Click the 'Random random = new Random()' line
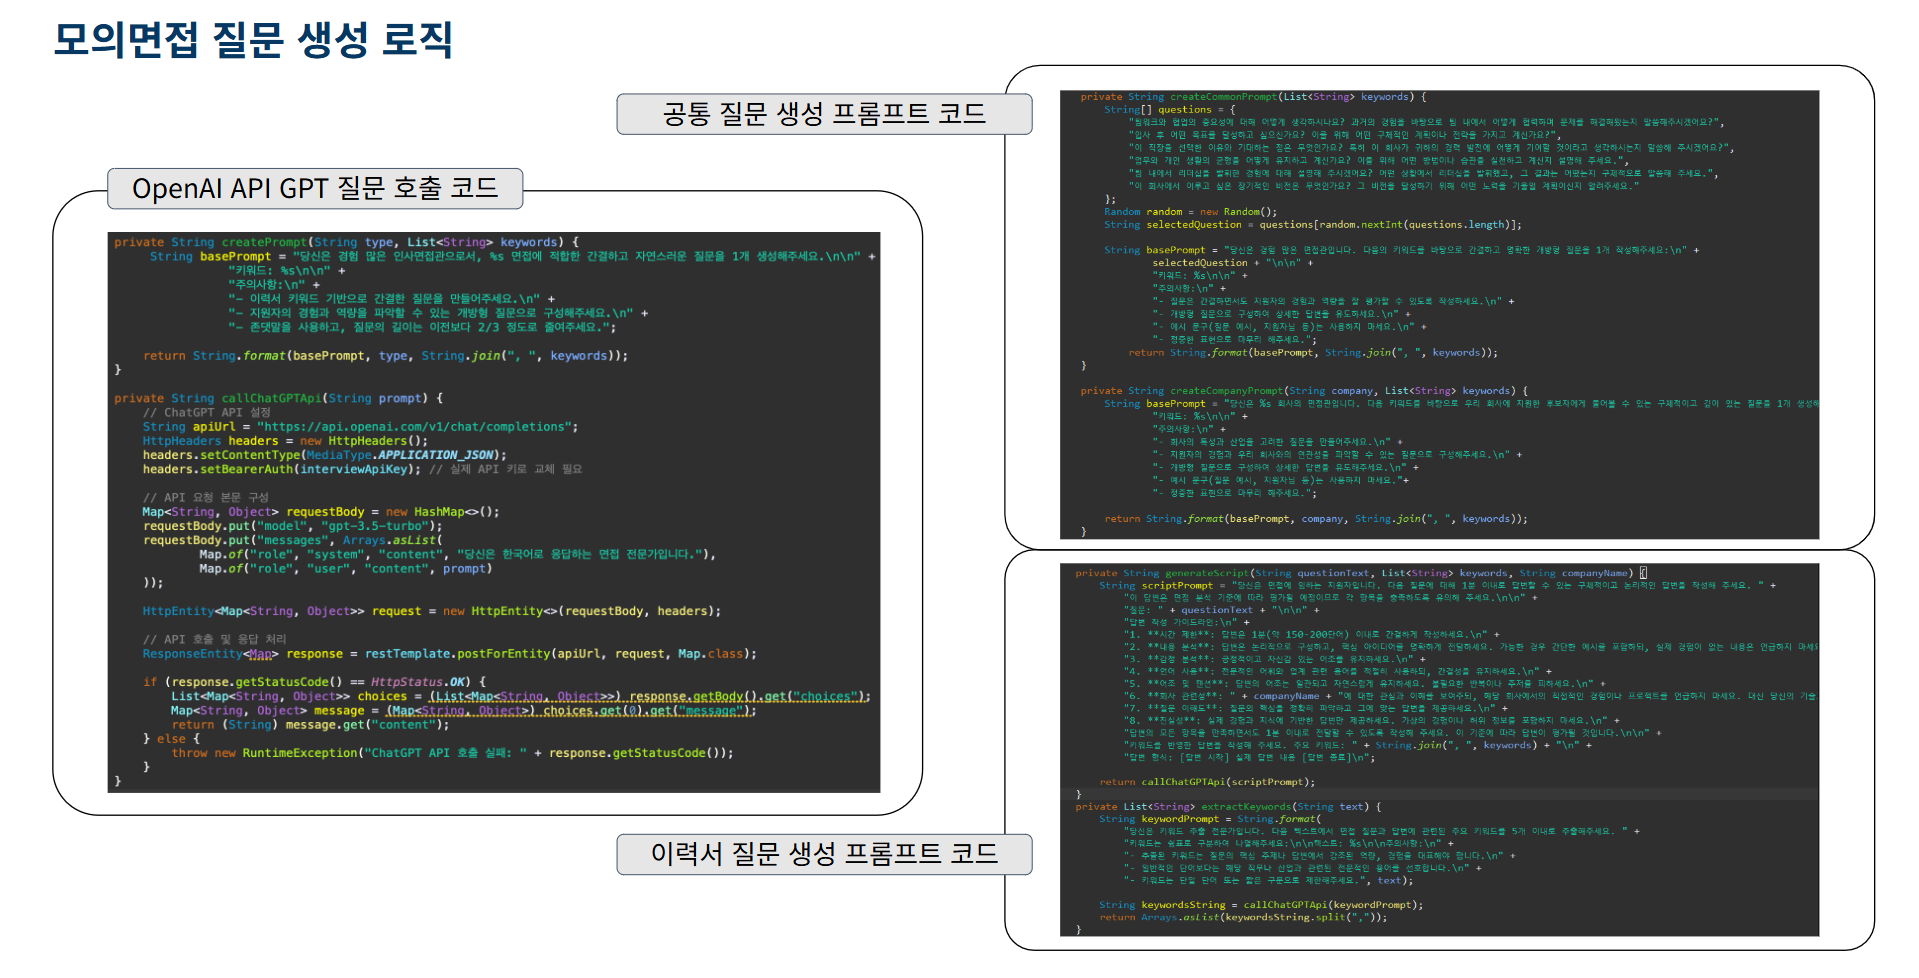The height and width of the screenshot is (978, 1919). click(x=1190, y=212)
